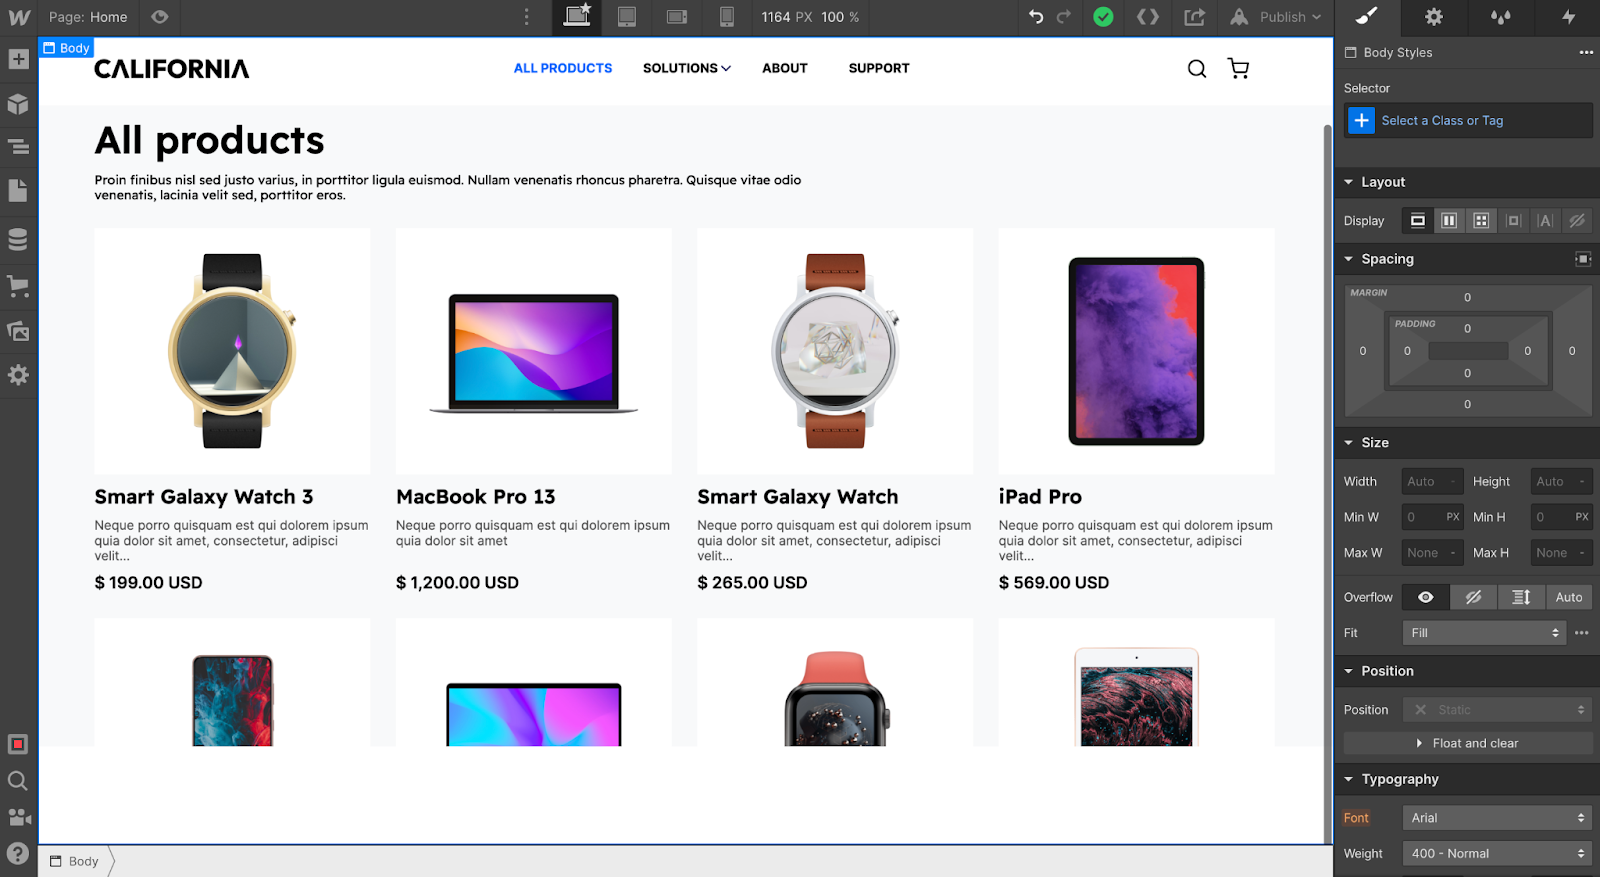Set overflow to Auto
Viewport: 1600px width, 877px height.
[1569, 597]
